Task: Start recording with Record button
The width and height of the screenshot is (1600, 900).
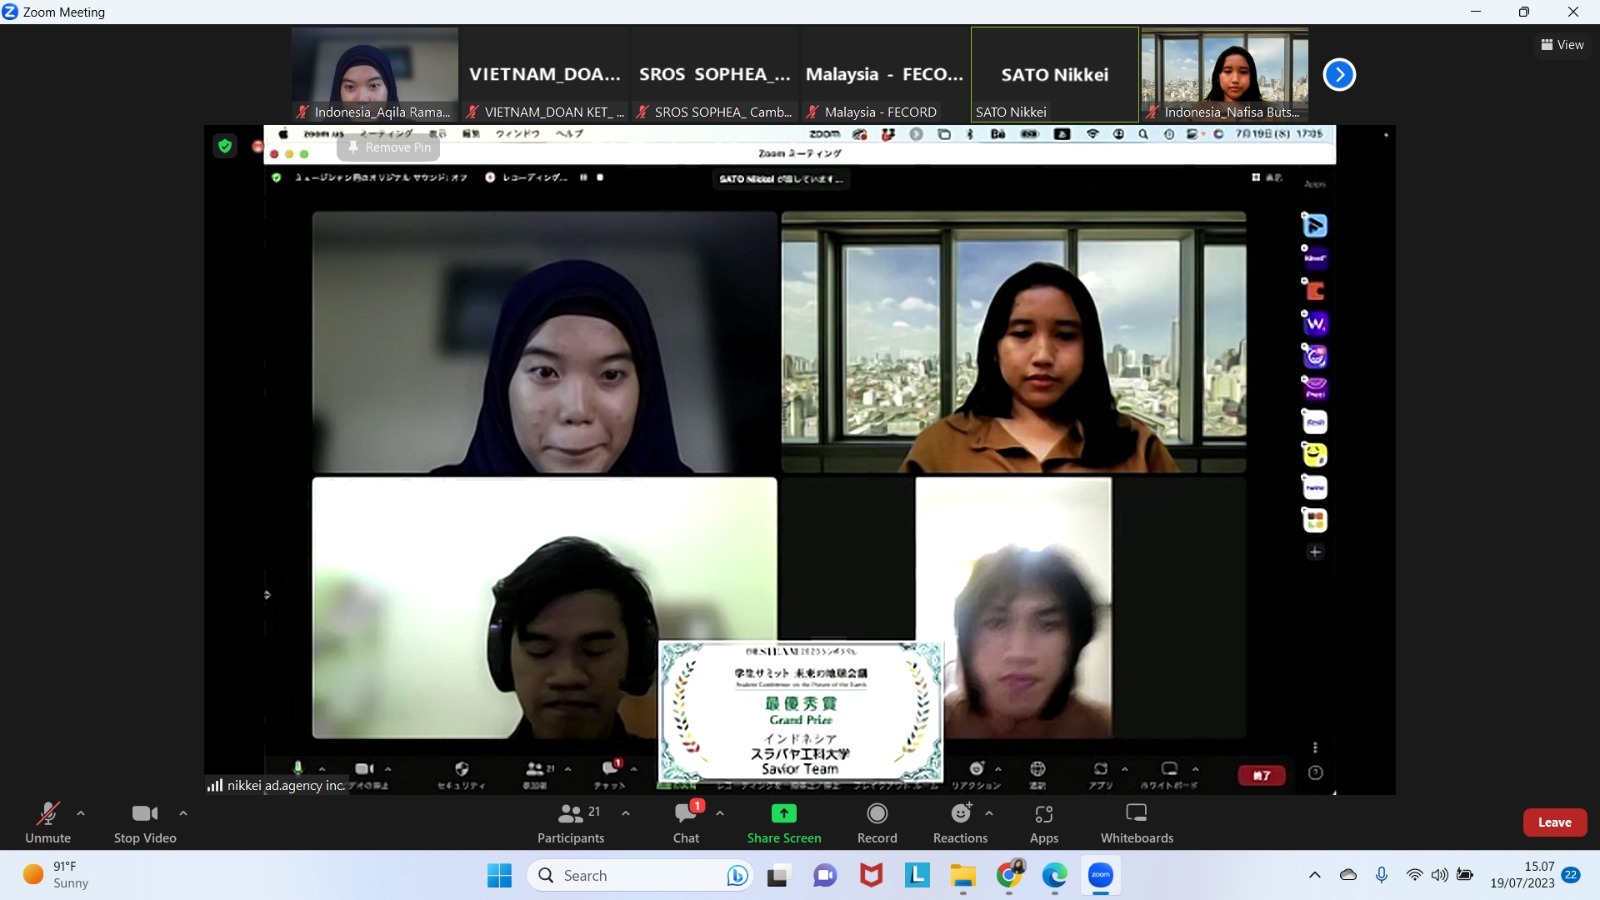Action: point(877,822)
